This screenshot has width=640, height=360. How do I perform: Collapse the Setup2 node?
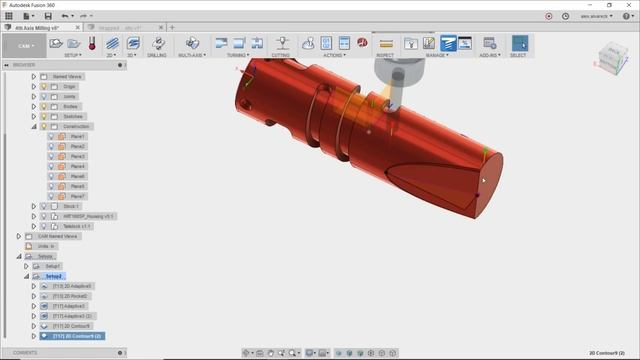tap(26, 276)
